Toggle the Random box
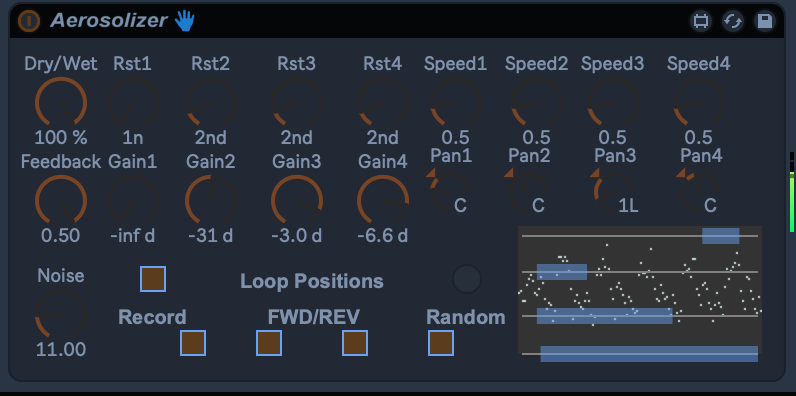 click(441, 343)
